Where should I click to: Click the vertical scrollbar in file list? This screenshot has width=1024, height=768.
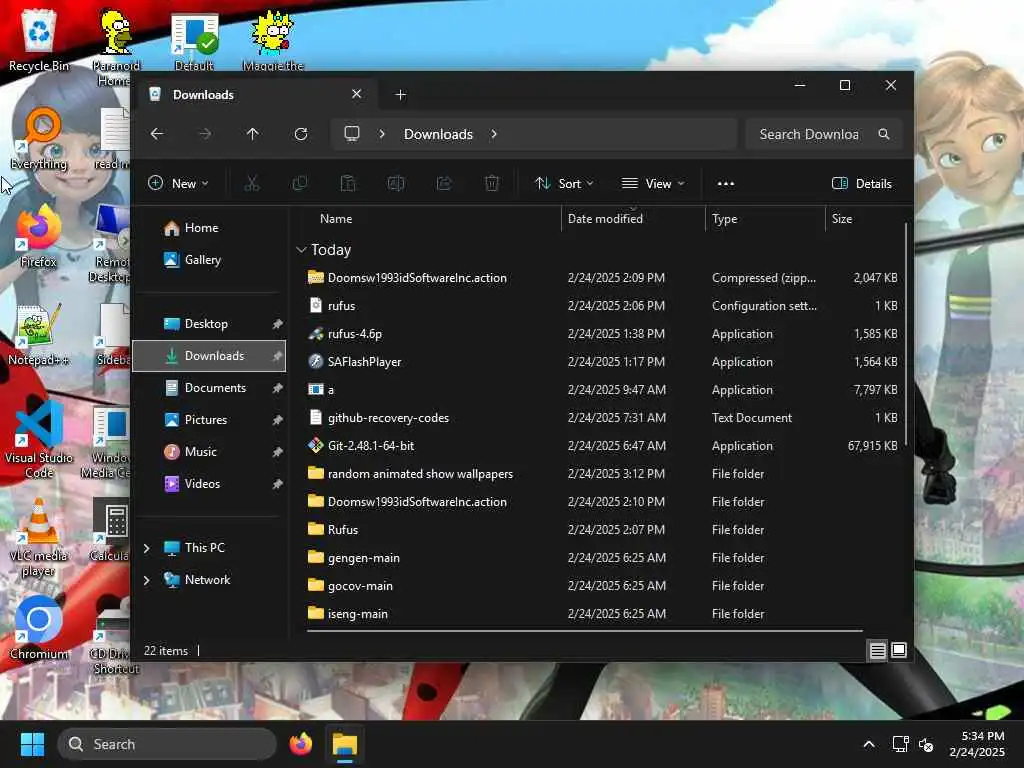906,335
